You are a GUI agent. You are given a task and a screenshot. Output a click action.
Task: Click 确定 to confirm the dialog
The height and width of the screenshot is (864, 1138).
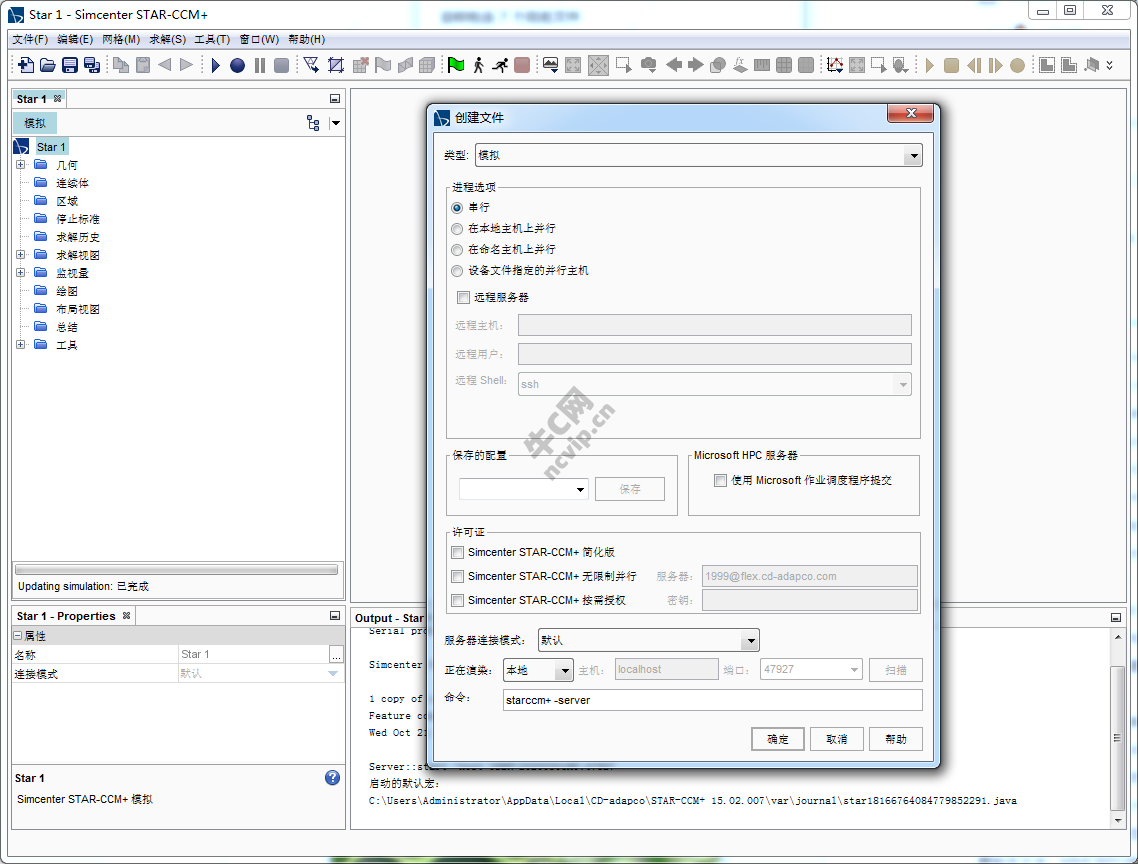[777, 739]
